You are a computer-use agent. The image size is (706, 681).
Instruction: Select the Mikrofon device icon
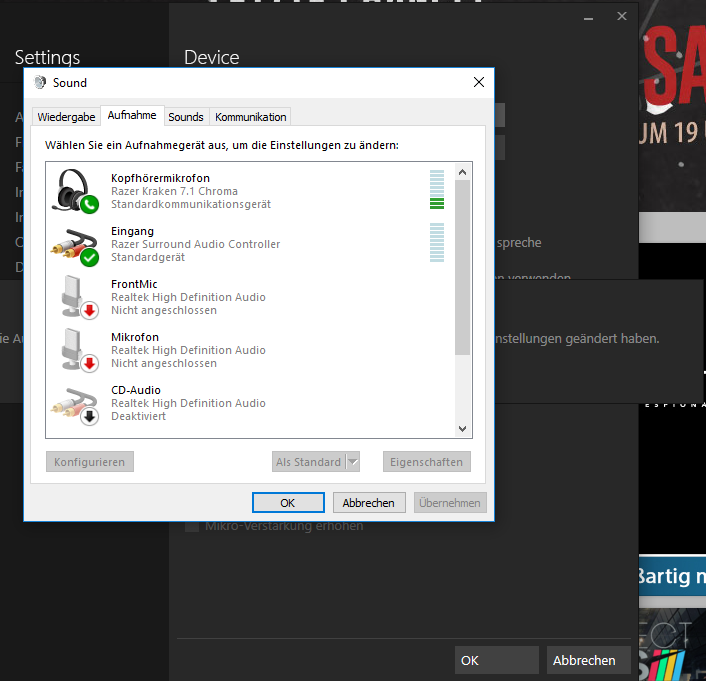click(79, 350)
